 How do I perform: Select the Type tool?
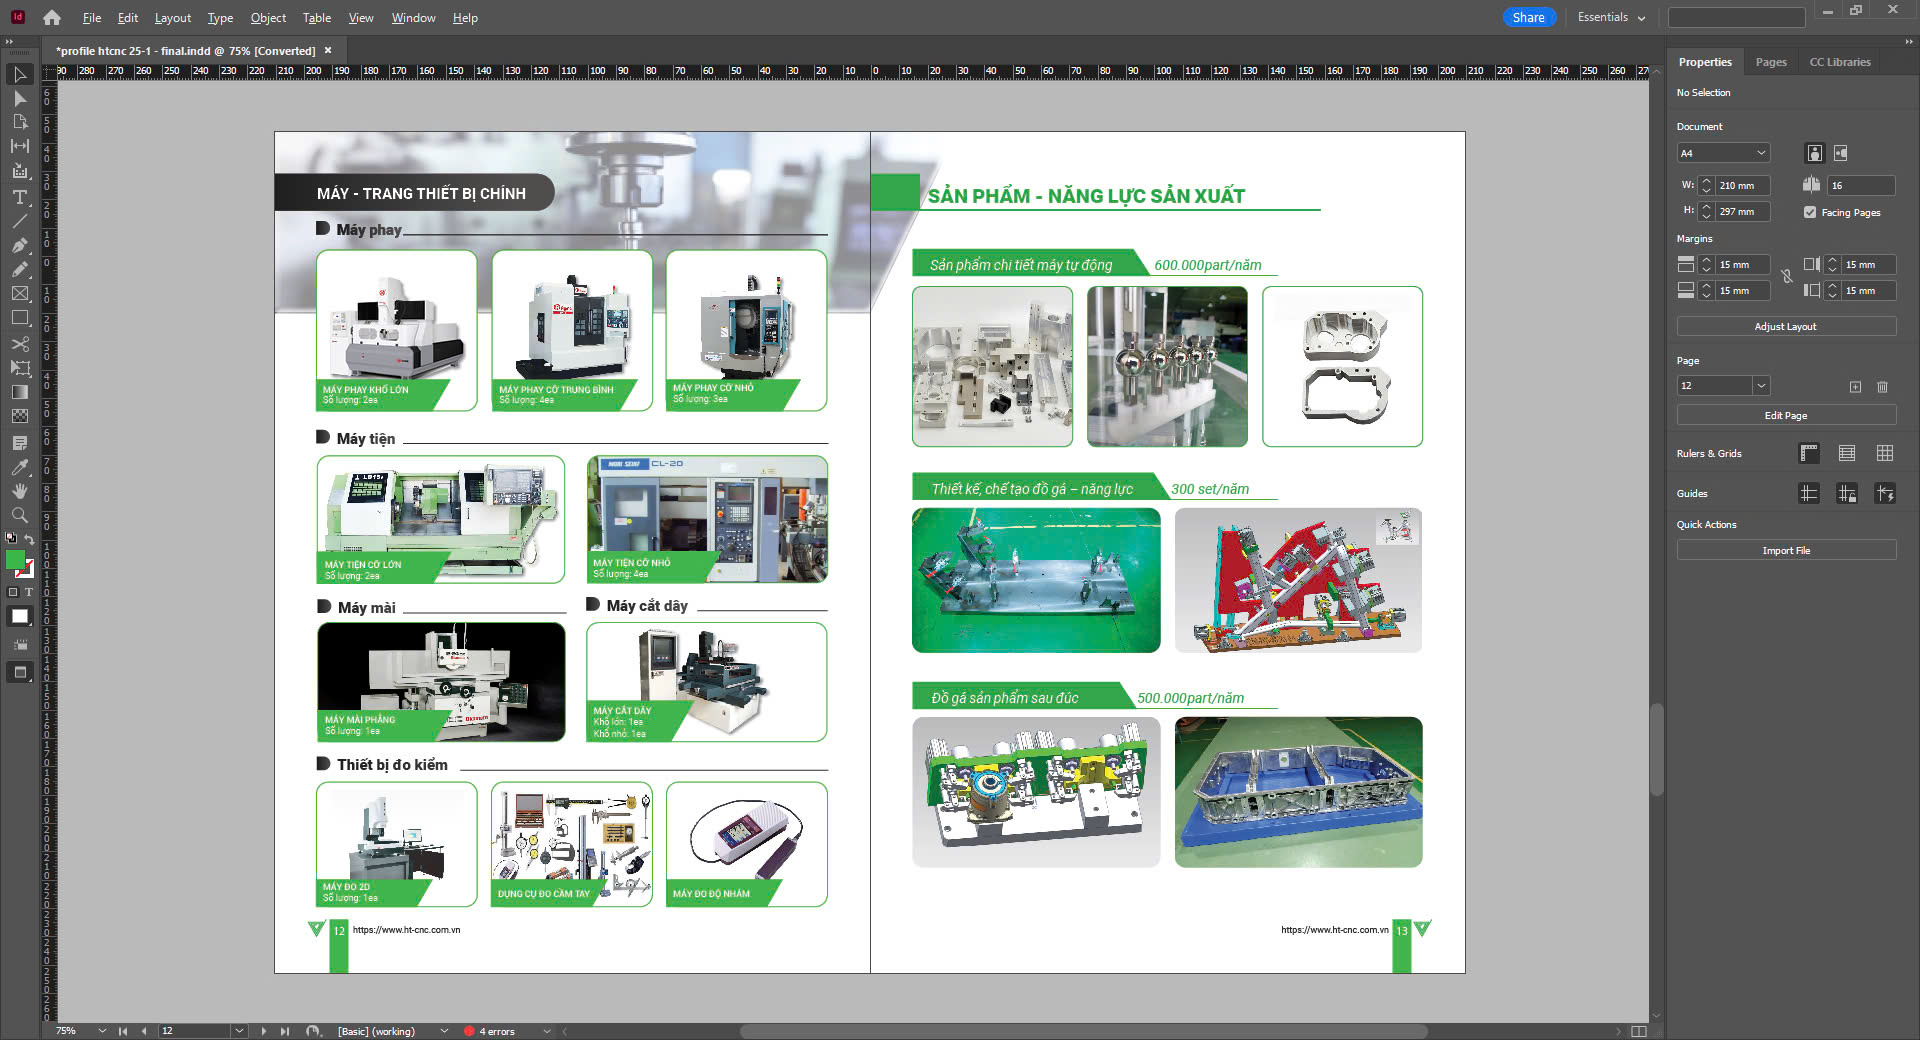pos(19,197)
